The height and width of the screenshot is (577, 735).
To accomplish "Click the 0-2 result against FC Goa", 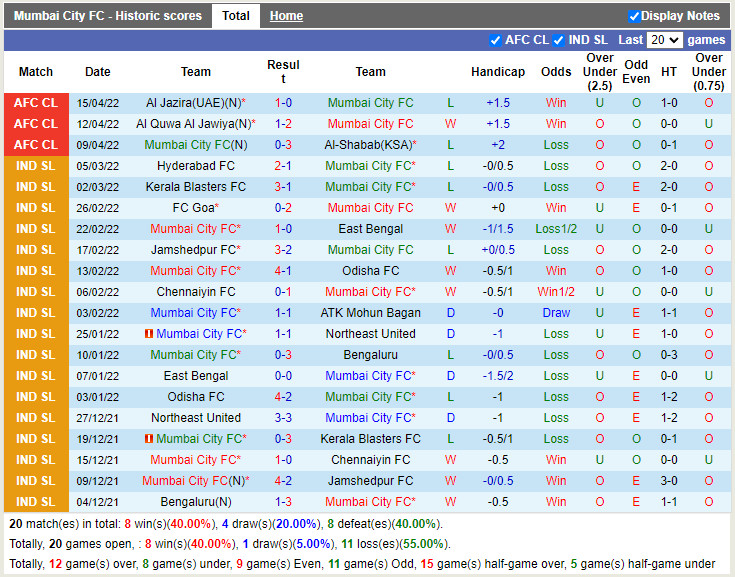I will (283, 208).
